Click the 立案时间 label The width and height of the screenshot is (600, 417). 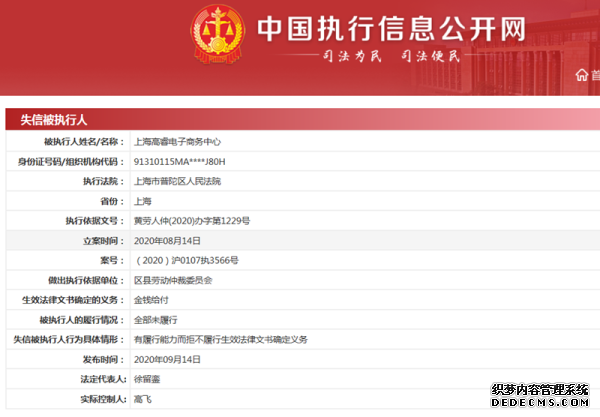[104, 241]
